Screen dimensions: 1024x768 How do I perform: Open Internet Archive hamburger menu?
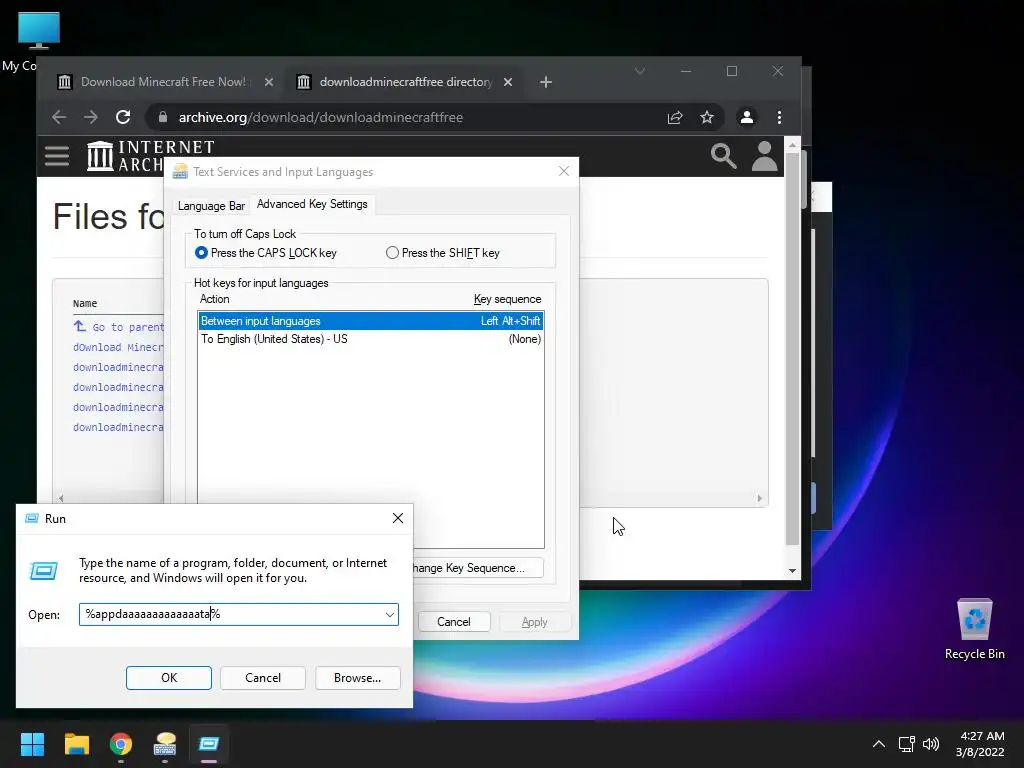(57, 155)
